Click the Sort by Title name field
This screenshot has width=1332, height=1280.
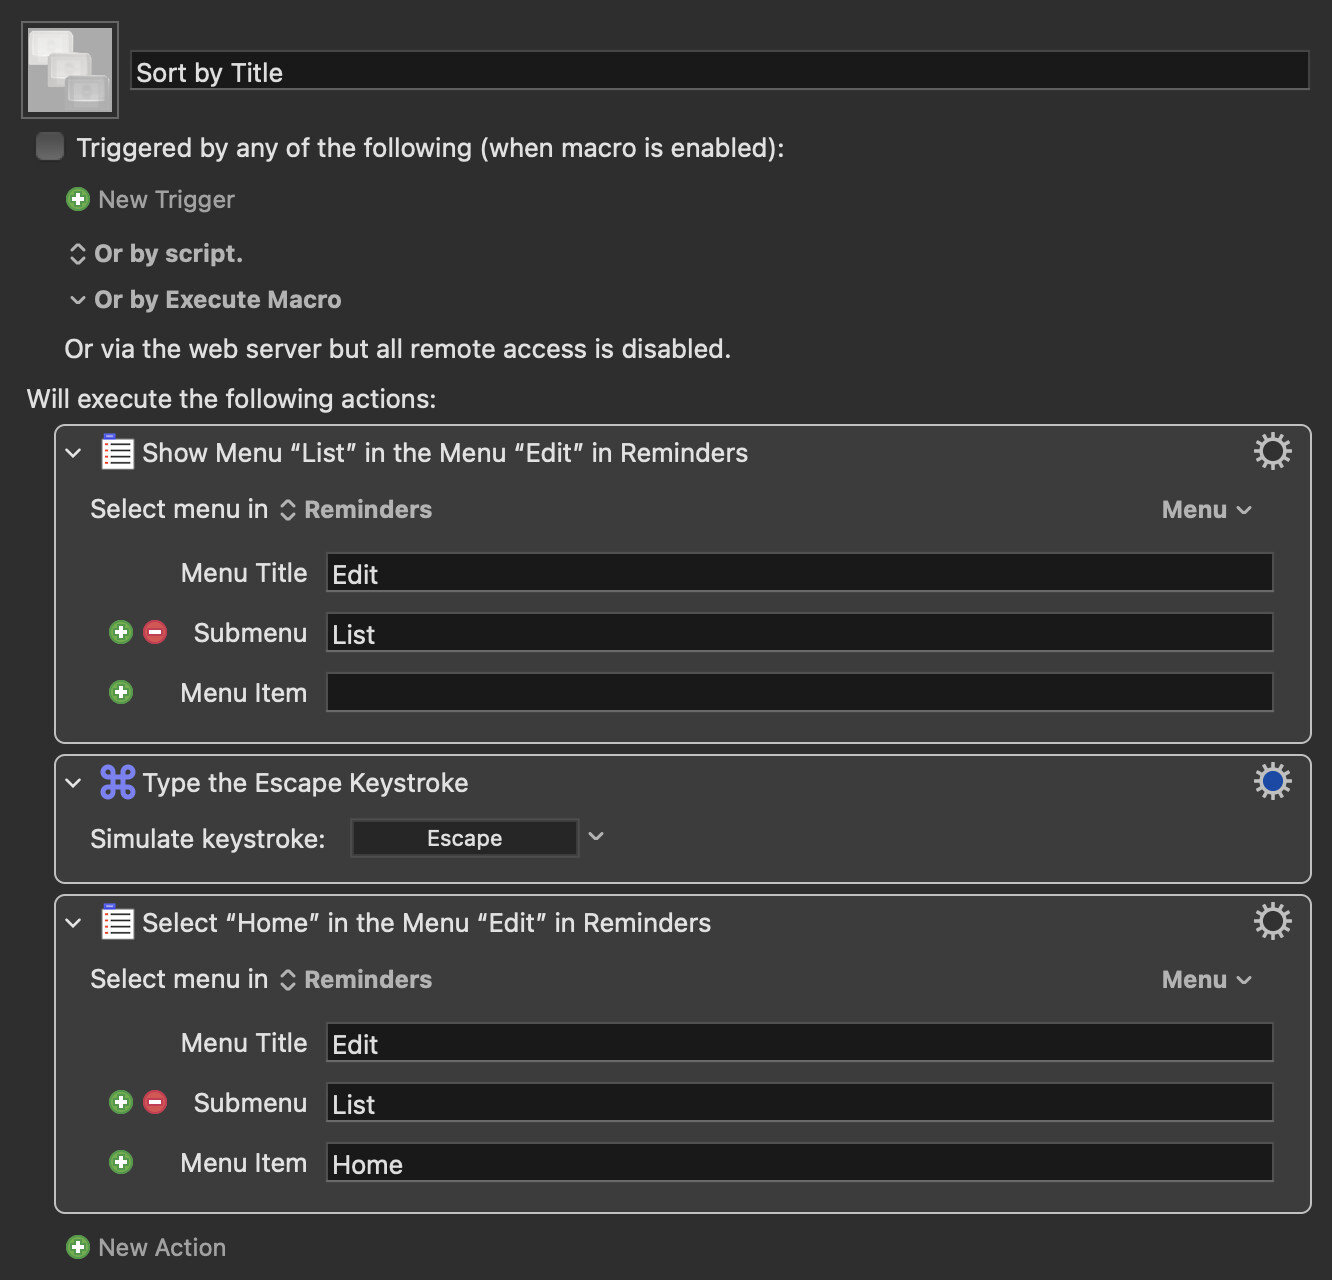click(x=719, y=72)
